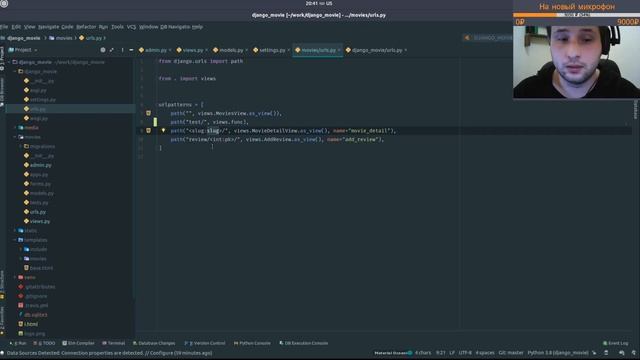This screenshot has height=360, width=640.
Task: Close the models.py editor tab
Action: [x=247, y=50]
